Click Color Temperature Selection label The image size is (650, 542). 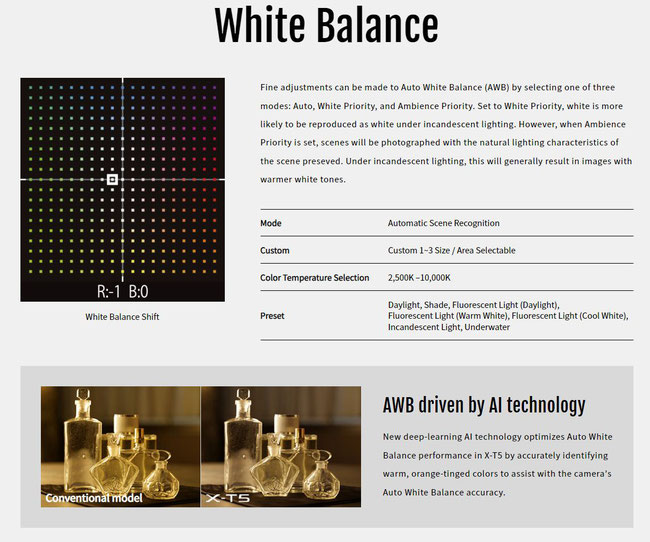point(315,278)
